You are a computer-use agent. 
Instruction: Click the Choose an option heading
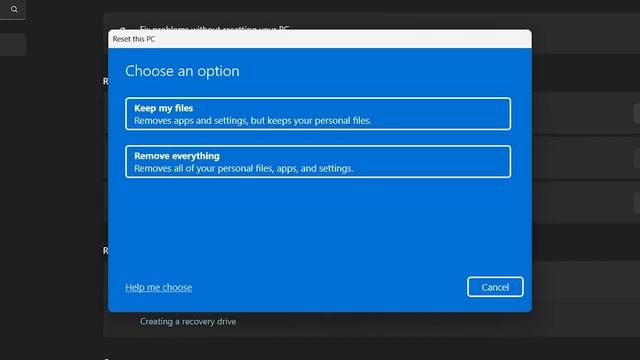click(182, 71)
